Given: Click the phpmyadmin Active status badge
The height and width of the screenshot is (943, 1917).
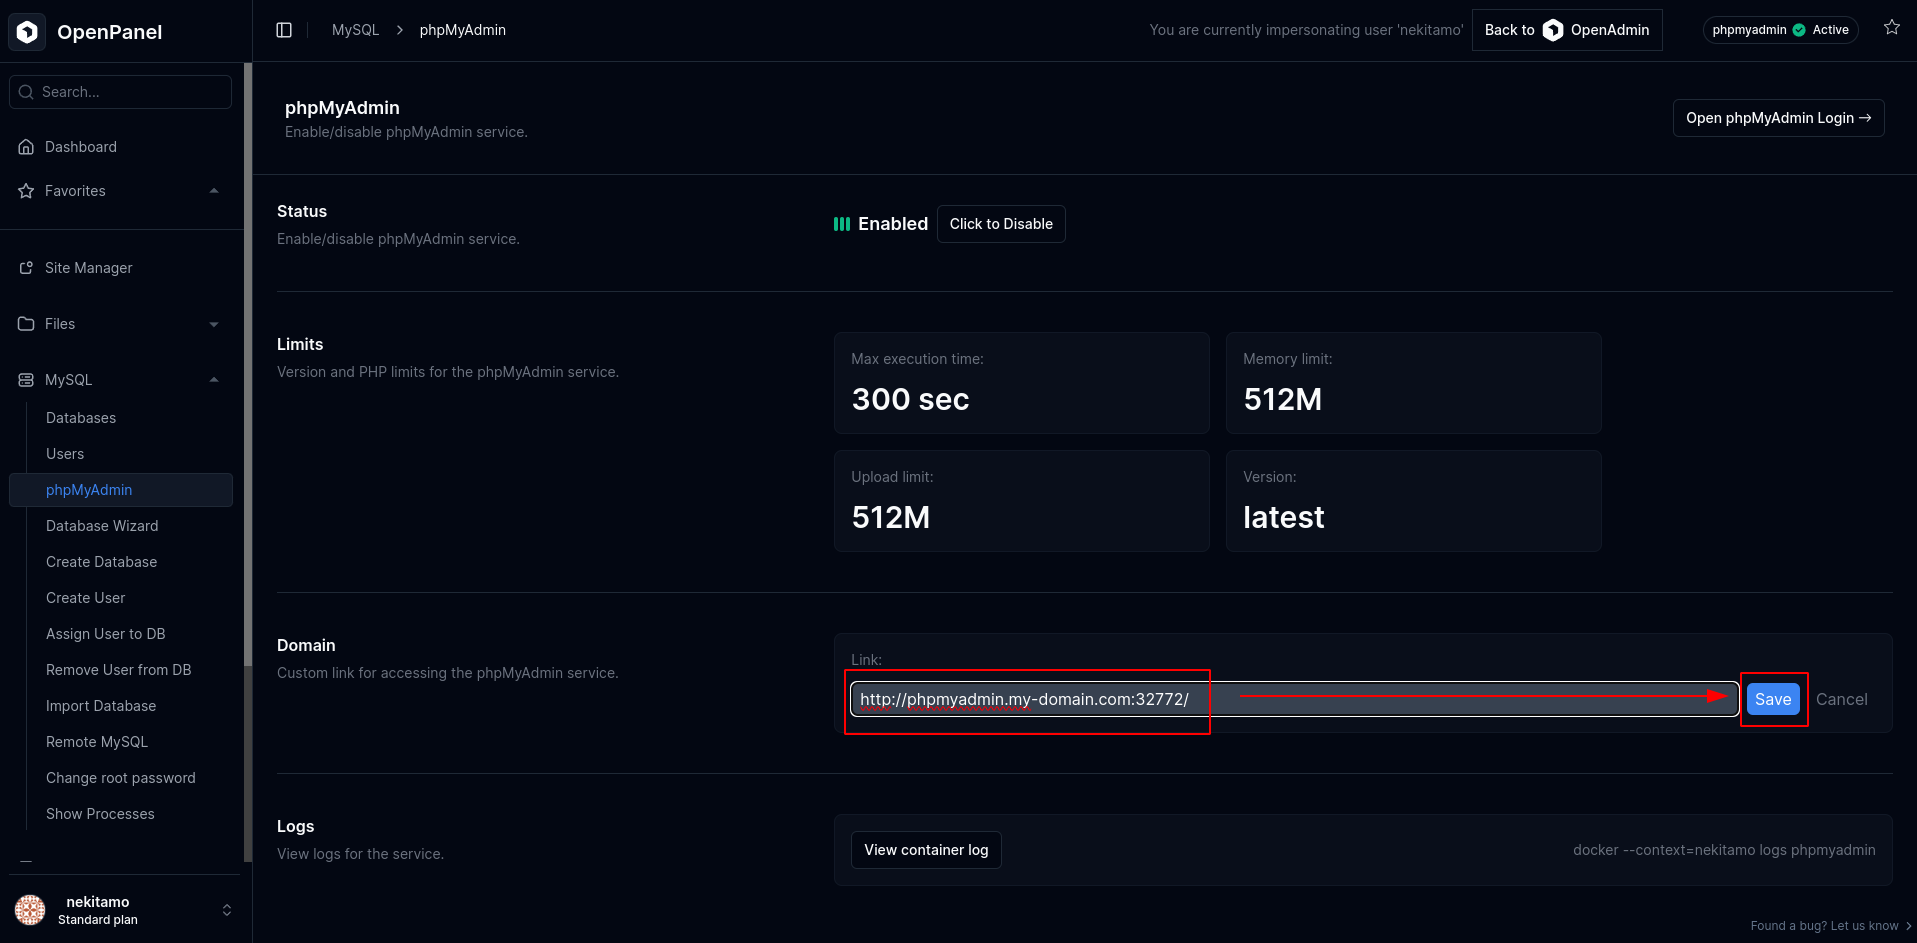Looking at the screenshot, I should (x=1781, y=30).
